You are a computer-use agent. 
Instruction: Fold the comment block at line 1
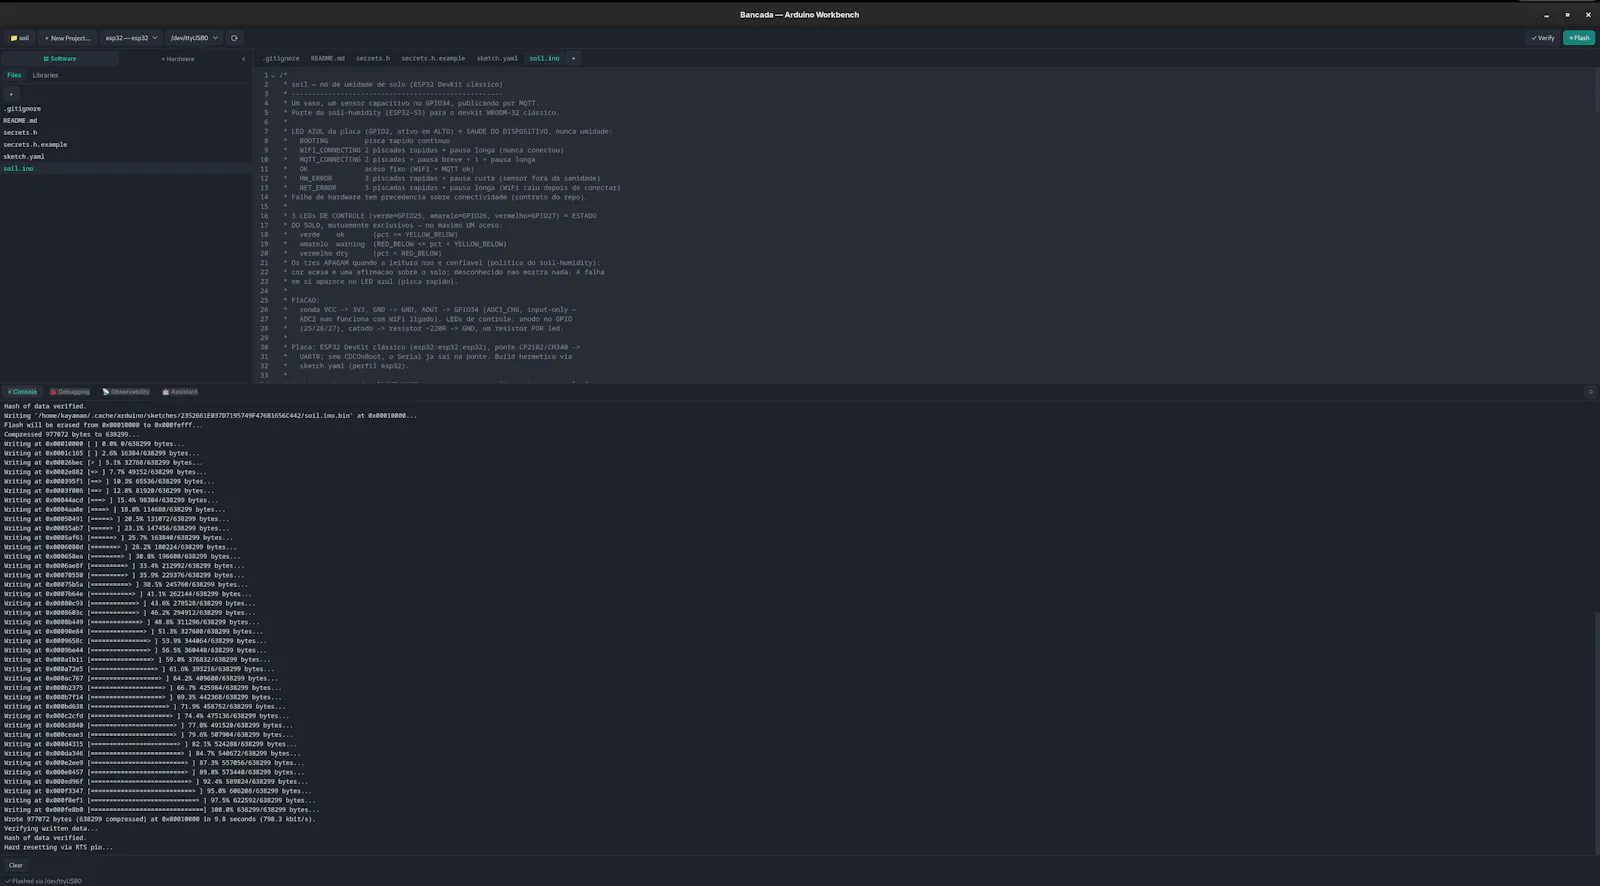273,75
